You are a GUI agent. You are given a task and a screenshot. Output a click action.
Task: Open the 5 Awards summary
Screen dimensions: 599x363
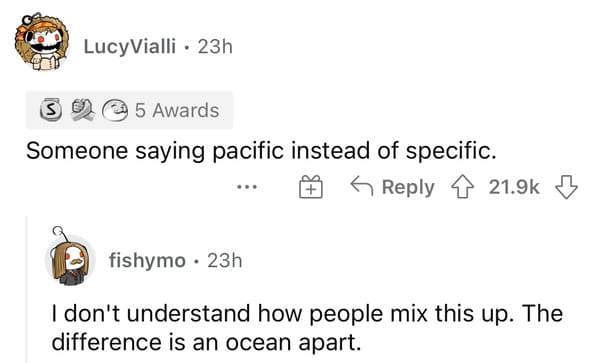[x=130, y=110]
